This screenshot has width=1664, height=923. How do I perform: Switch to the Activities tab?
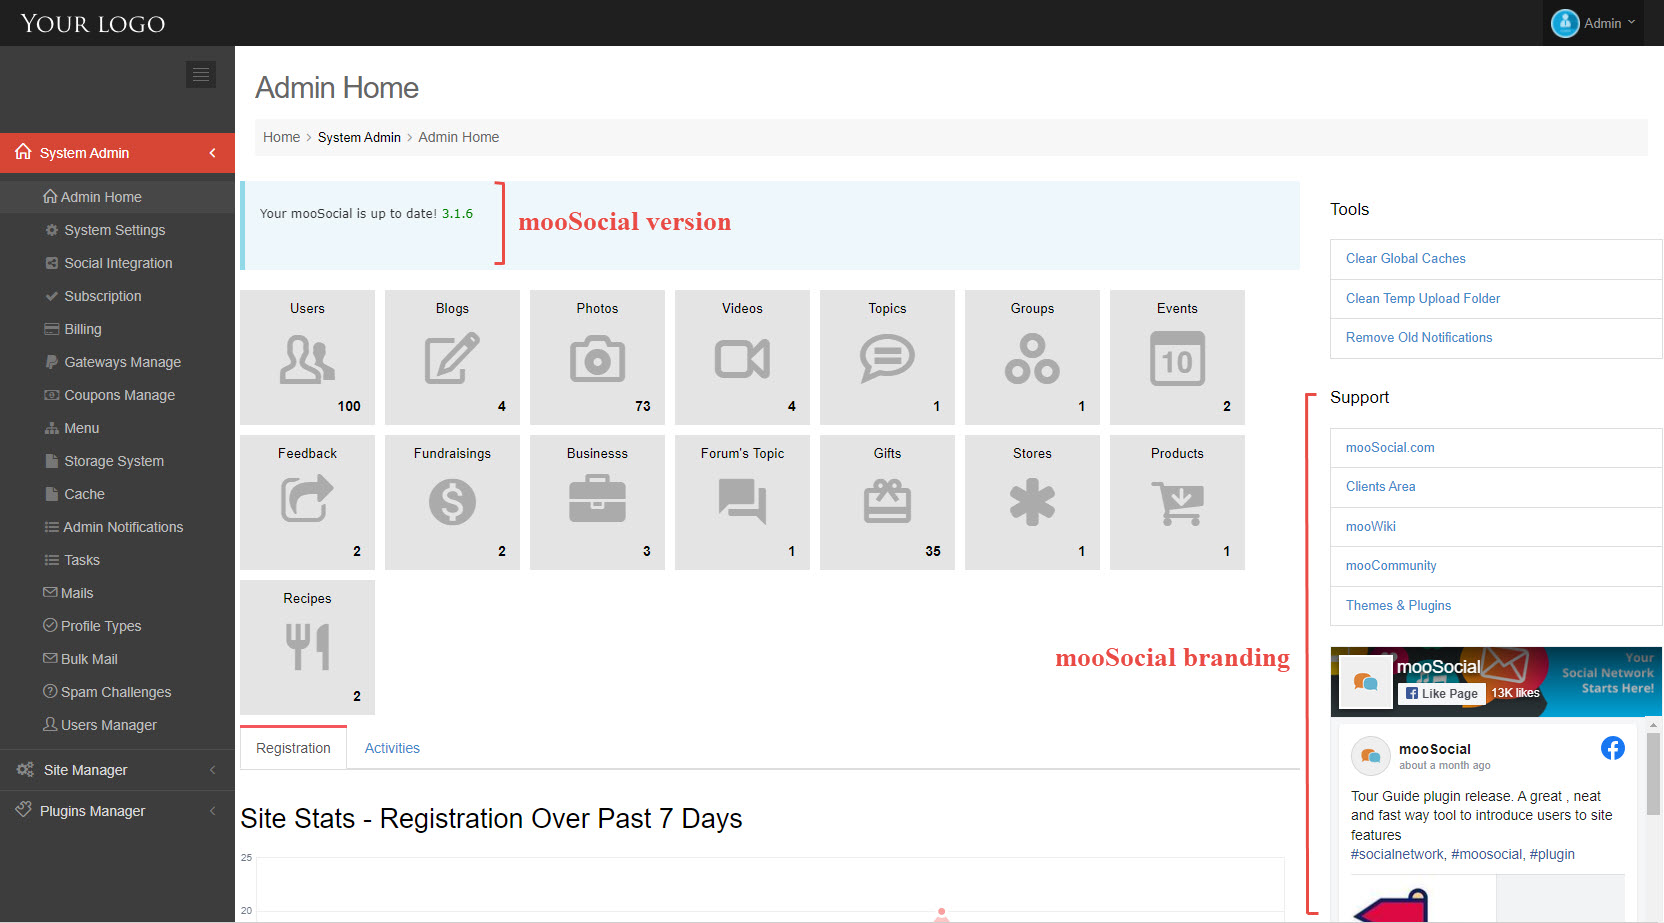click(x=392, y=748)
